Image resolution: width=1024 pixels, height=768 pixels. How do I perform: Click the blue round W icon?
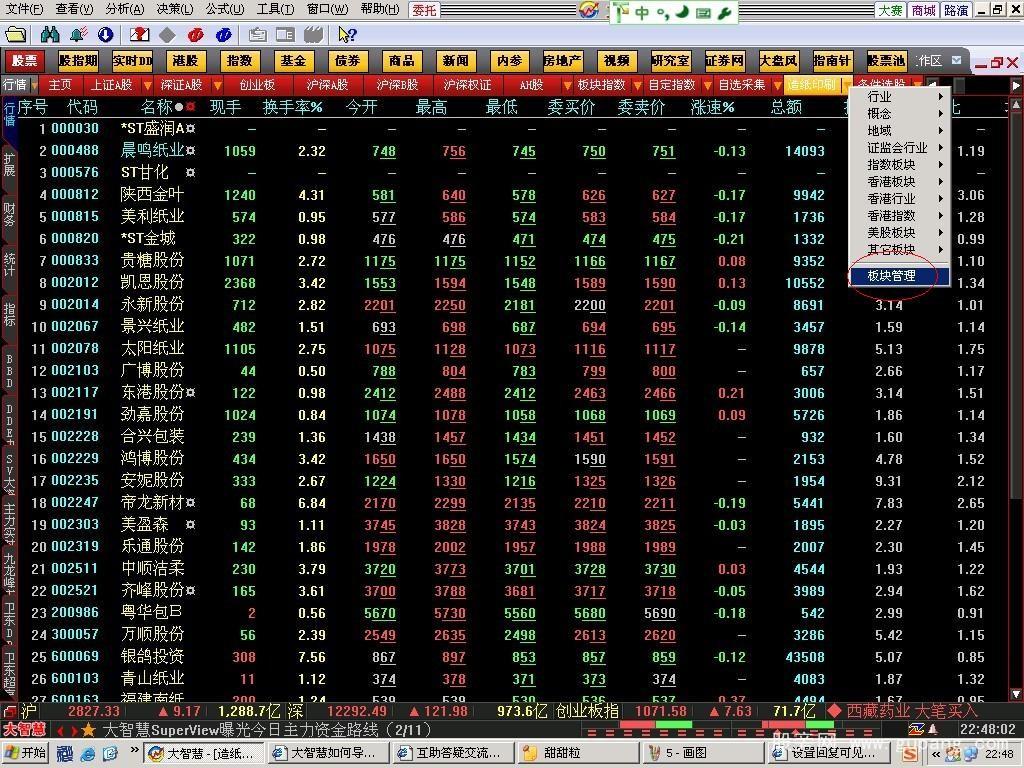point(223,35)
